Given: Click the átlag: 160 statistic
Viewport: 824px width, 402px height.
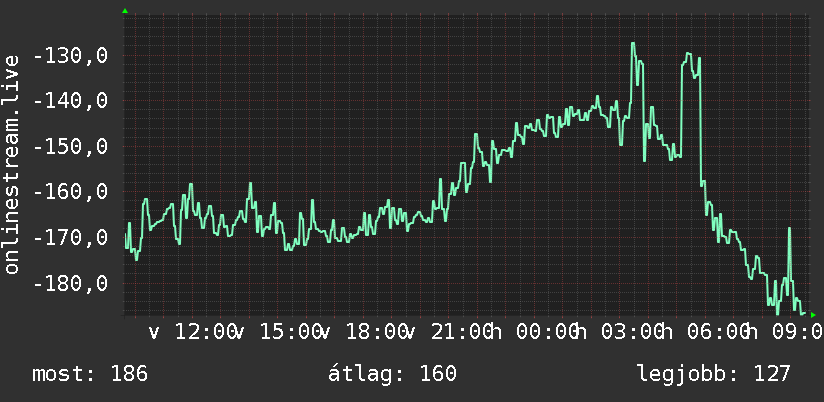Looking at the screenshot, I should (393, 374).
